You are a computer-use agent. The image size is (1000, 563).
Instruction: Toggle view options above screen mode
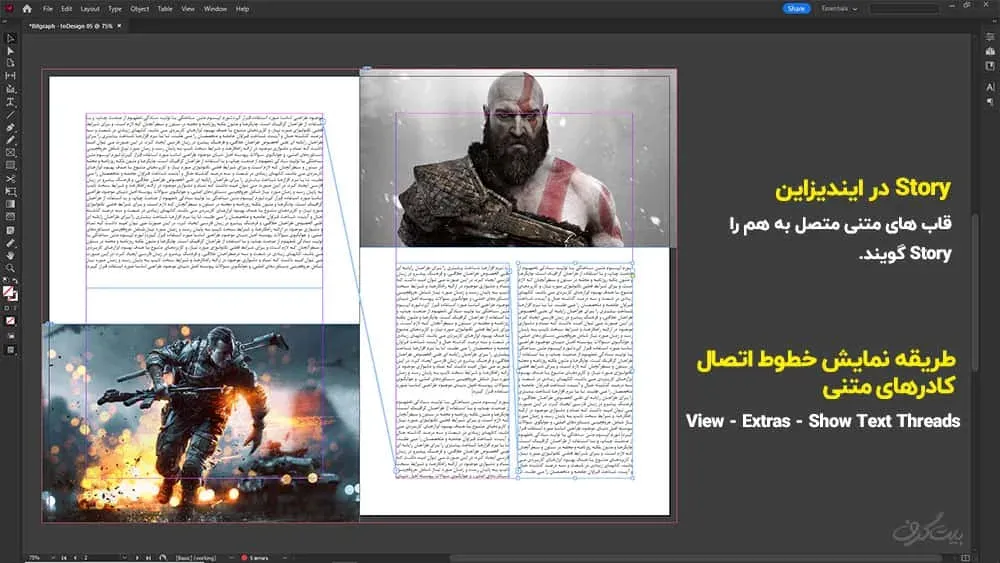10,336
